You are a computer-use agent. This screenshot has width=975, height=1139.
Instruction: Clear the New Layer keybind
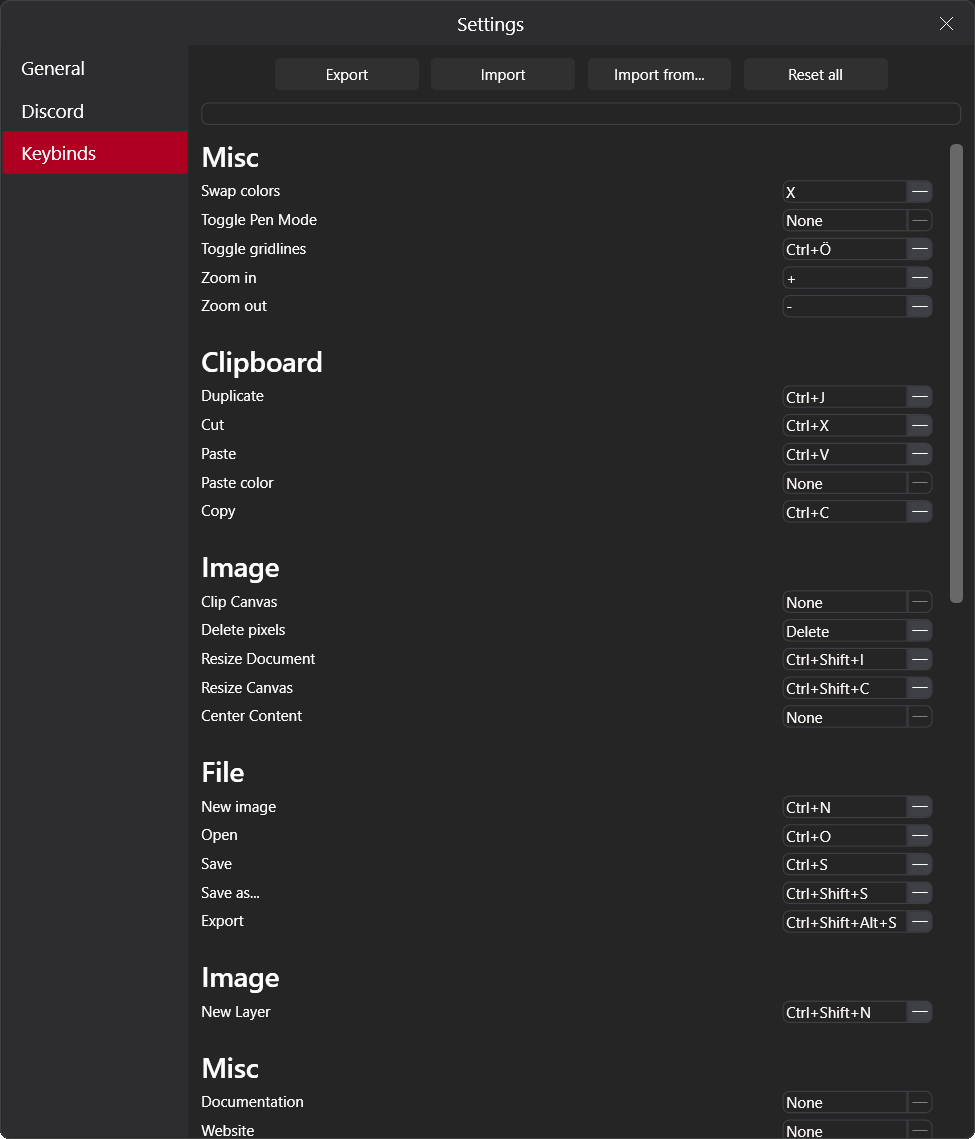click(x=919, y=1012)
